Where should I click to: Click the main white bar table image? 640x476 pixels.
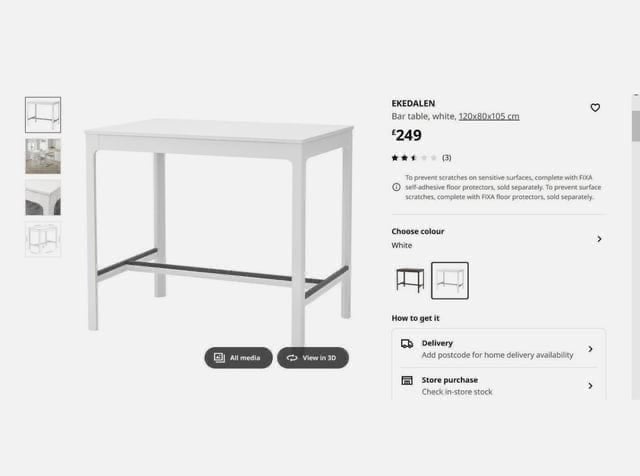click(218, 229)
